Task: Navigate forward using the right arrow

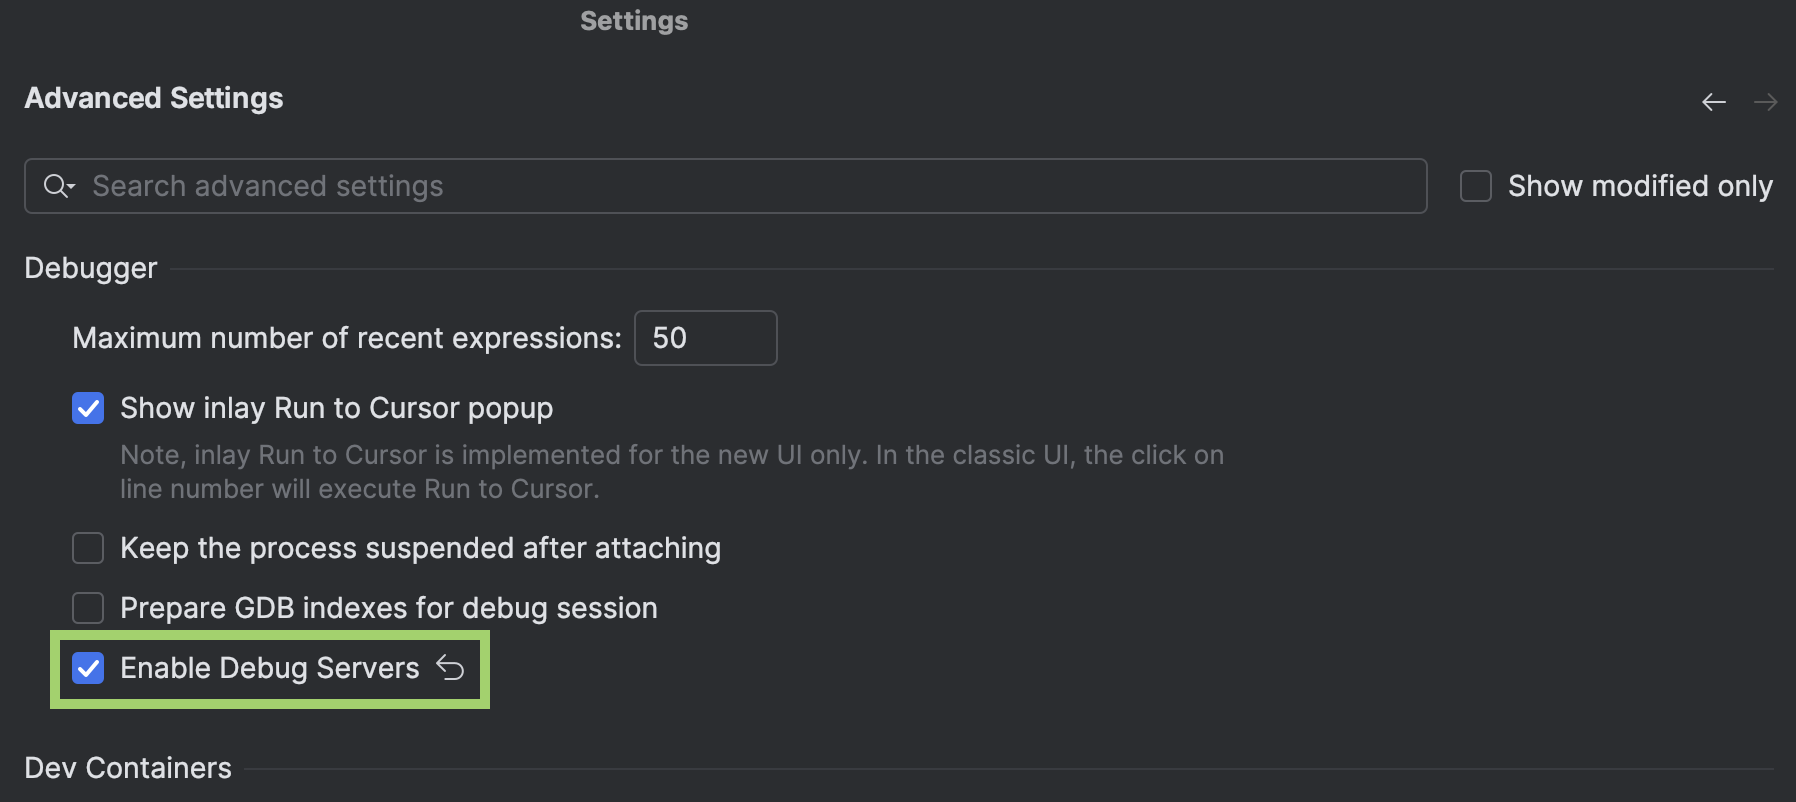Action: 1766,101
